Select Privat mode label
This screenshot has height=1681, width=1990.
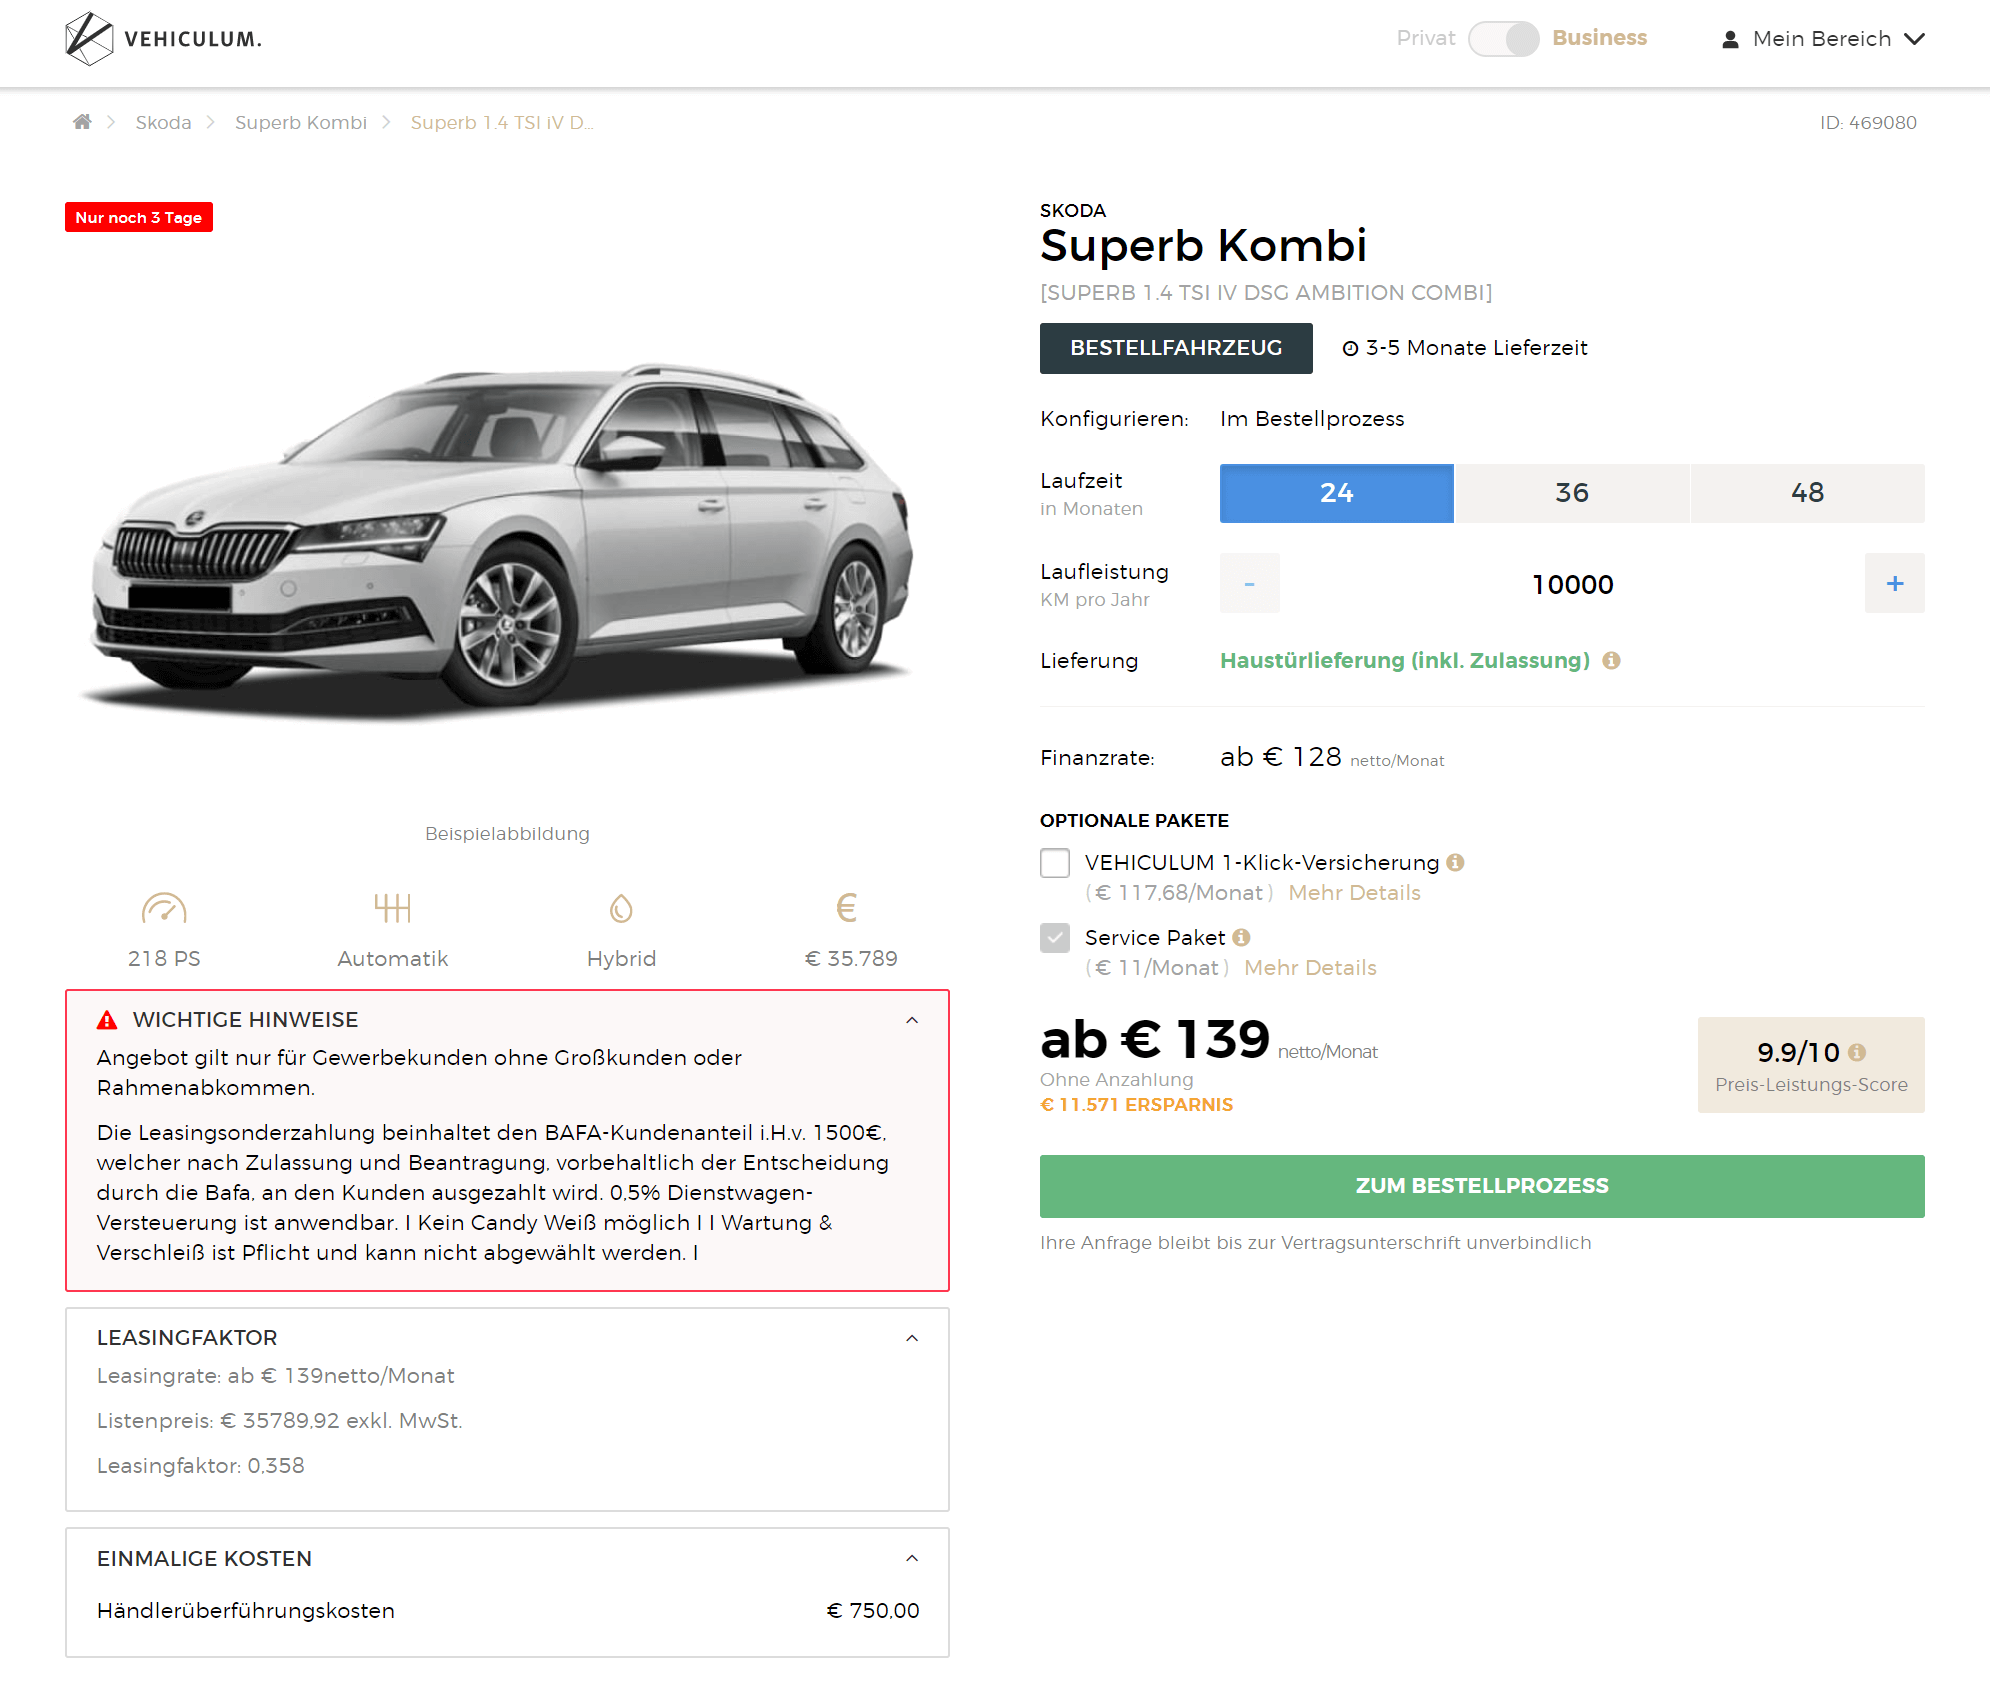[1425, 38]
